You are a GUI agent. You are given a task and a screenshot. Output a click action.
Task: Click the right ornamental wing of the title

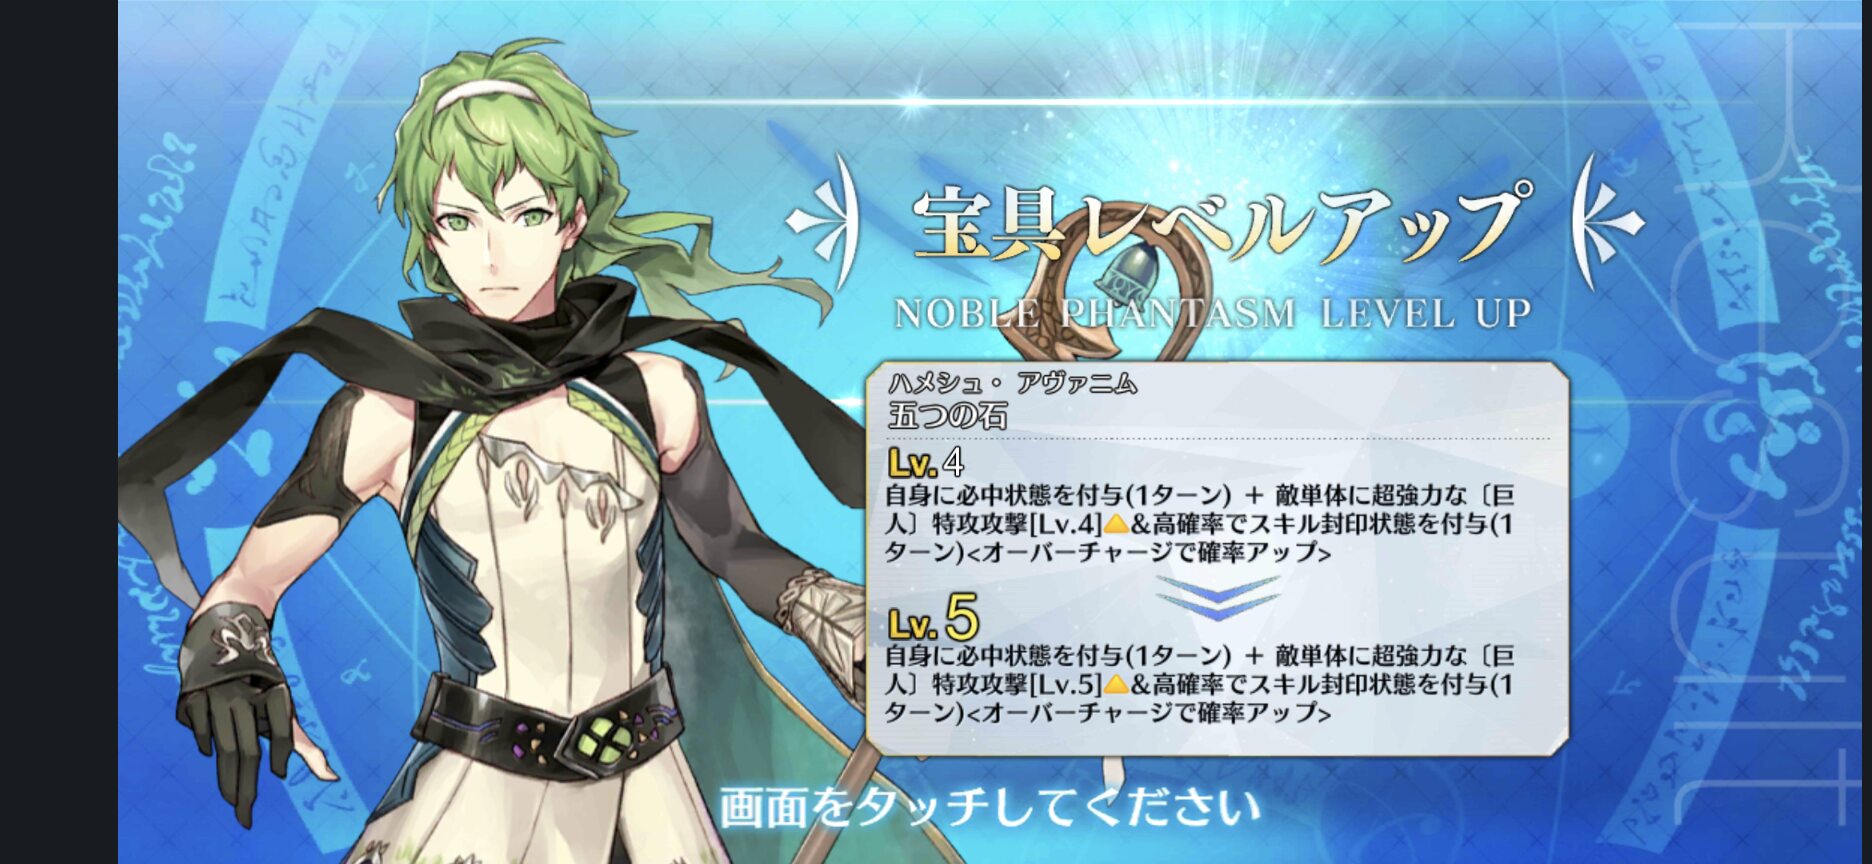pos(1608,222)
